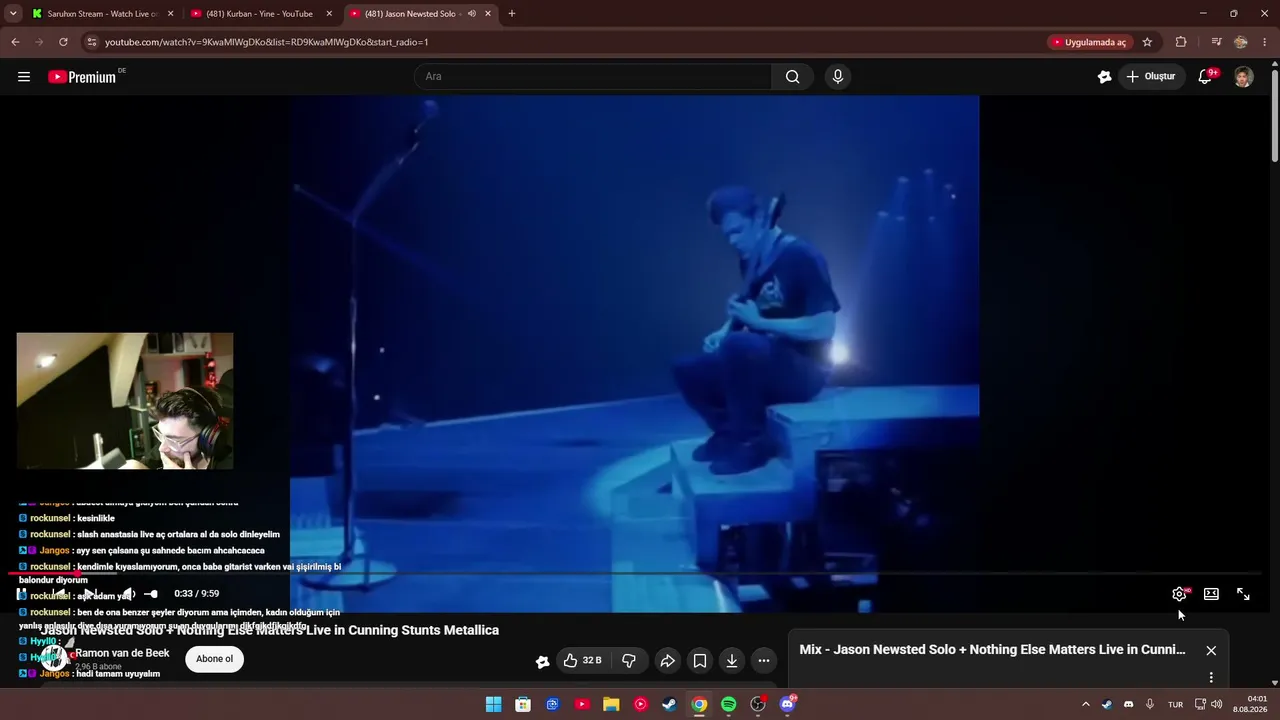Go back in browser history

(x=15, y=42)
